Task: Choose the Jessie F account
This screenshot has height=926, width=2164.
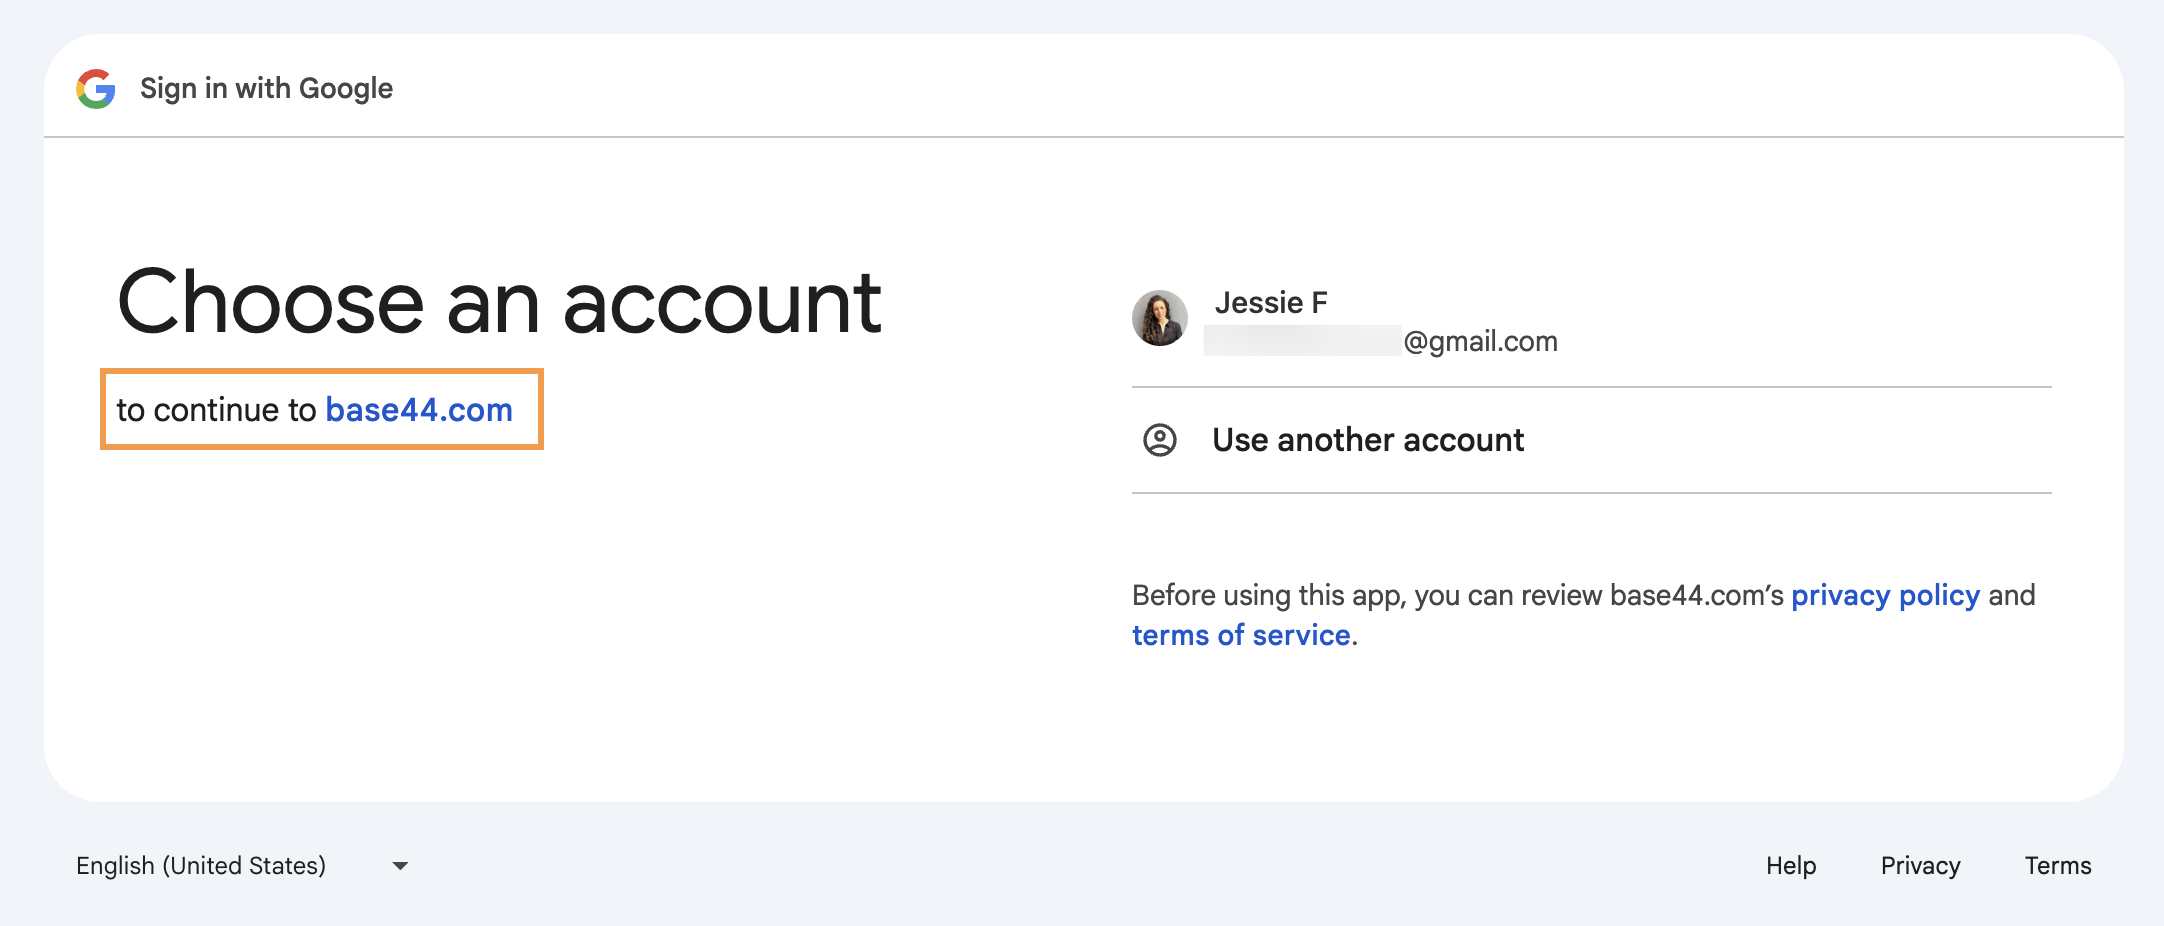Action: [1591, 320]
